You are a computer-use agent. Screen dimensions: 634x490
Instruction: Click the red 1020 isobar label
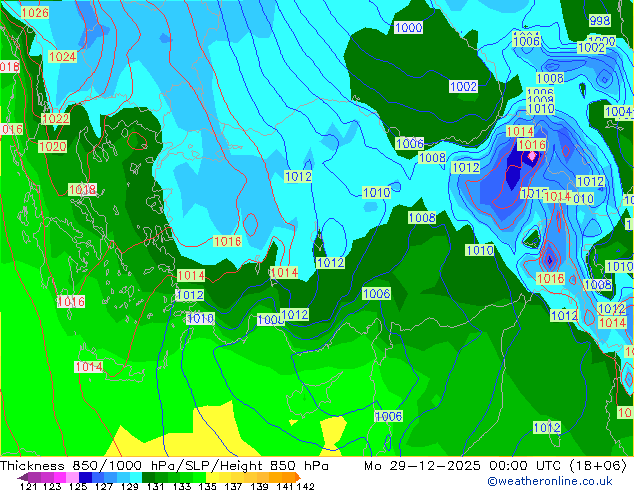53,146
